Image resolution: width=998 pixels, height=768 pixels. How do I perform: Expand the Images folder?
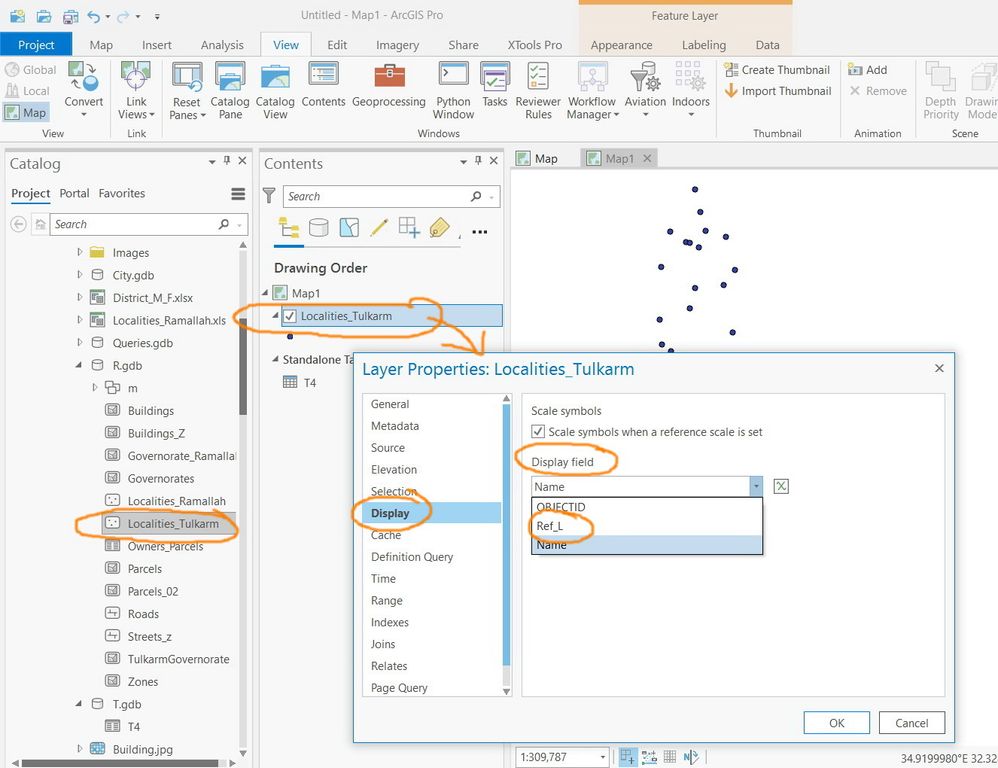point(80,252)
